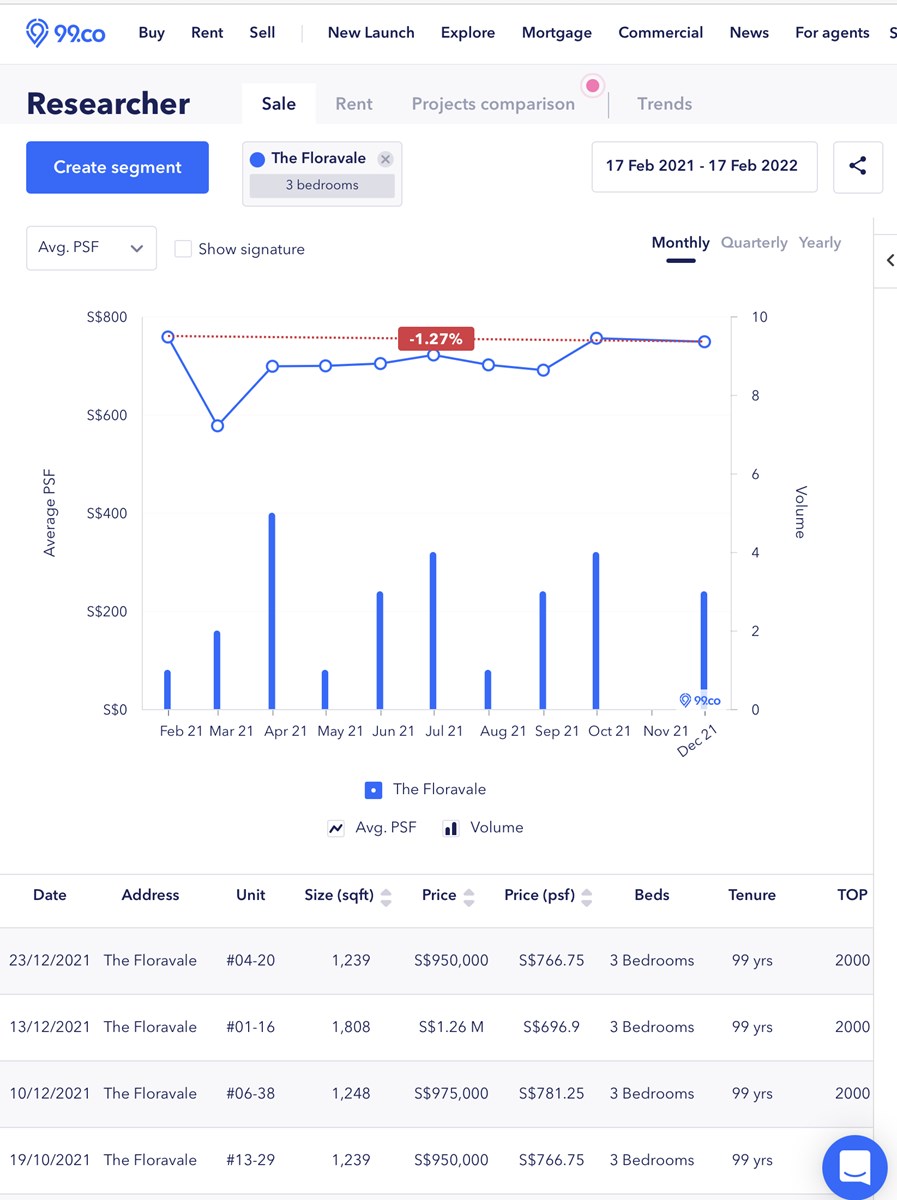This screenshot has height=1200, width=897.
Task: Click the S$781.25 psf cell
Action: pyautogui.click(x=551, y=1094)
